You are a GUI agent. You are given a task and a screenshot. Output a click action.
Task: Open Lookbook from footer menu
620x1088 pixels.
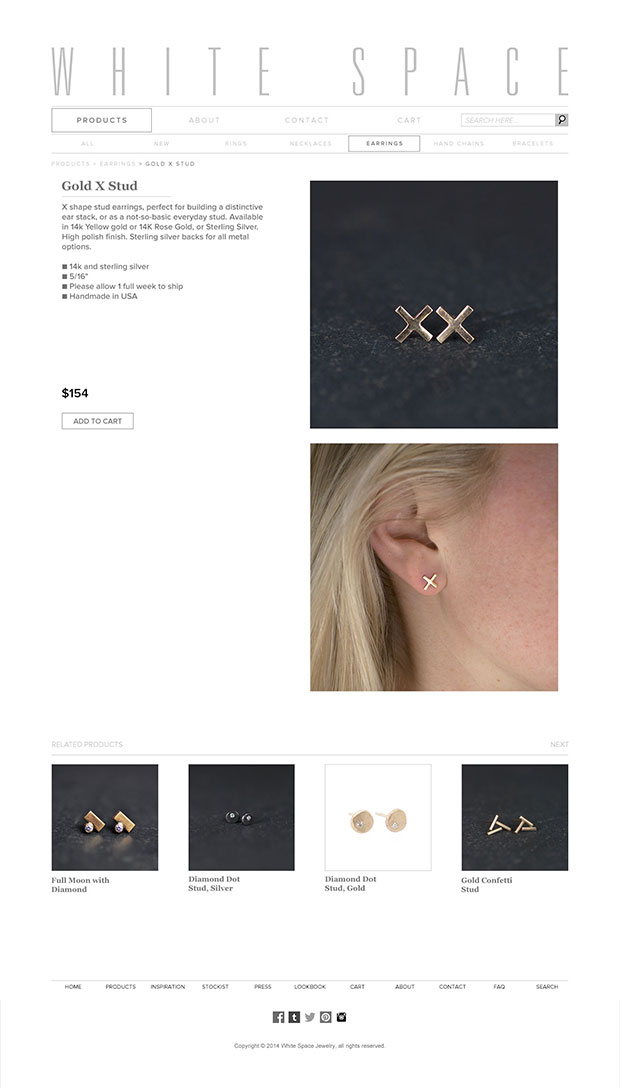[x=310, y=987]
